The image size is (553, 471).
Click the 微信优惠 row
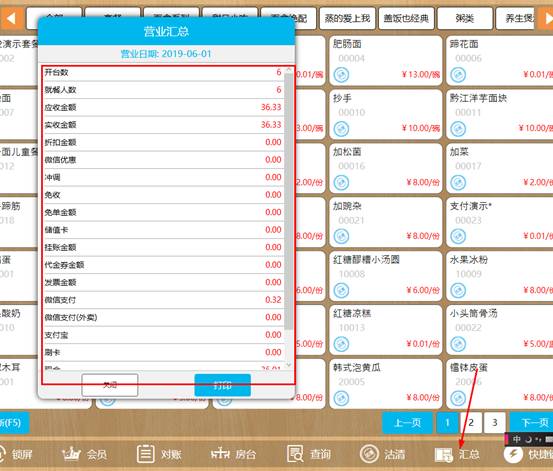pos(164,160)
